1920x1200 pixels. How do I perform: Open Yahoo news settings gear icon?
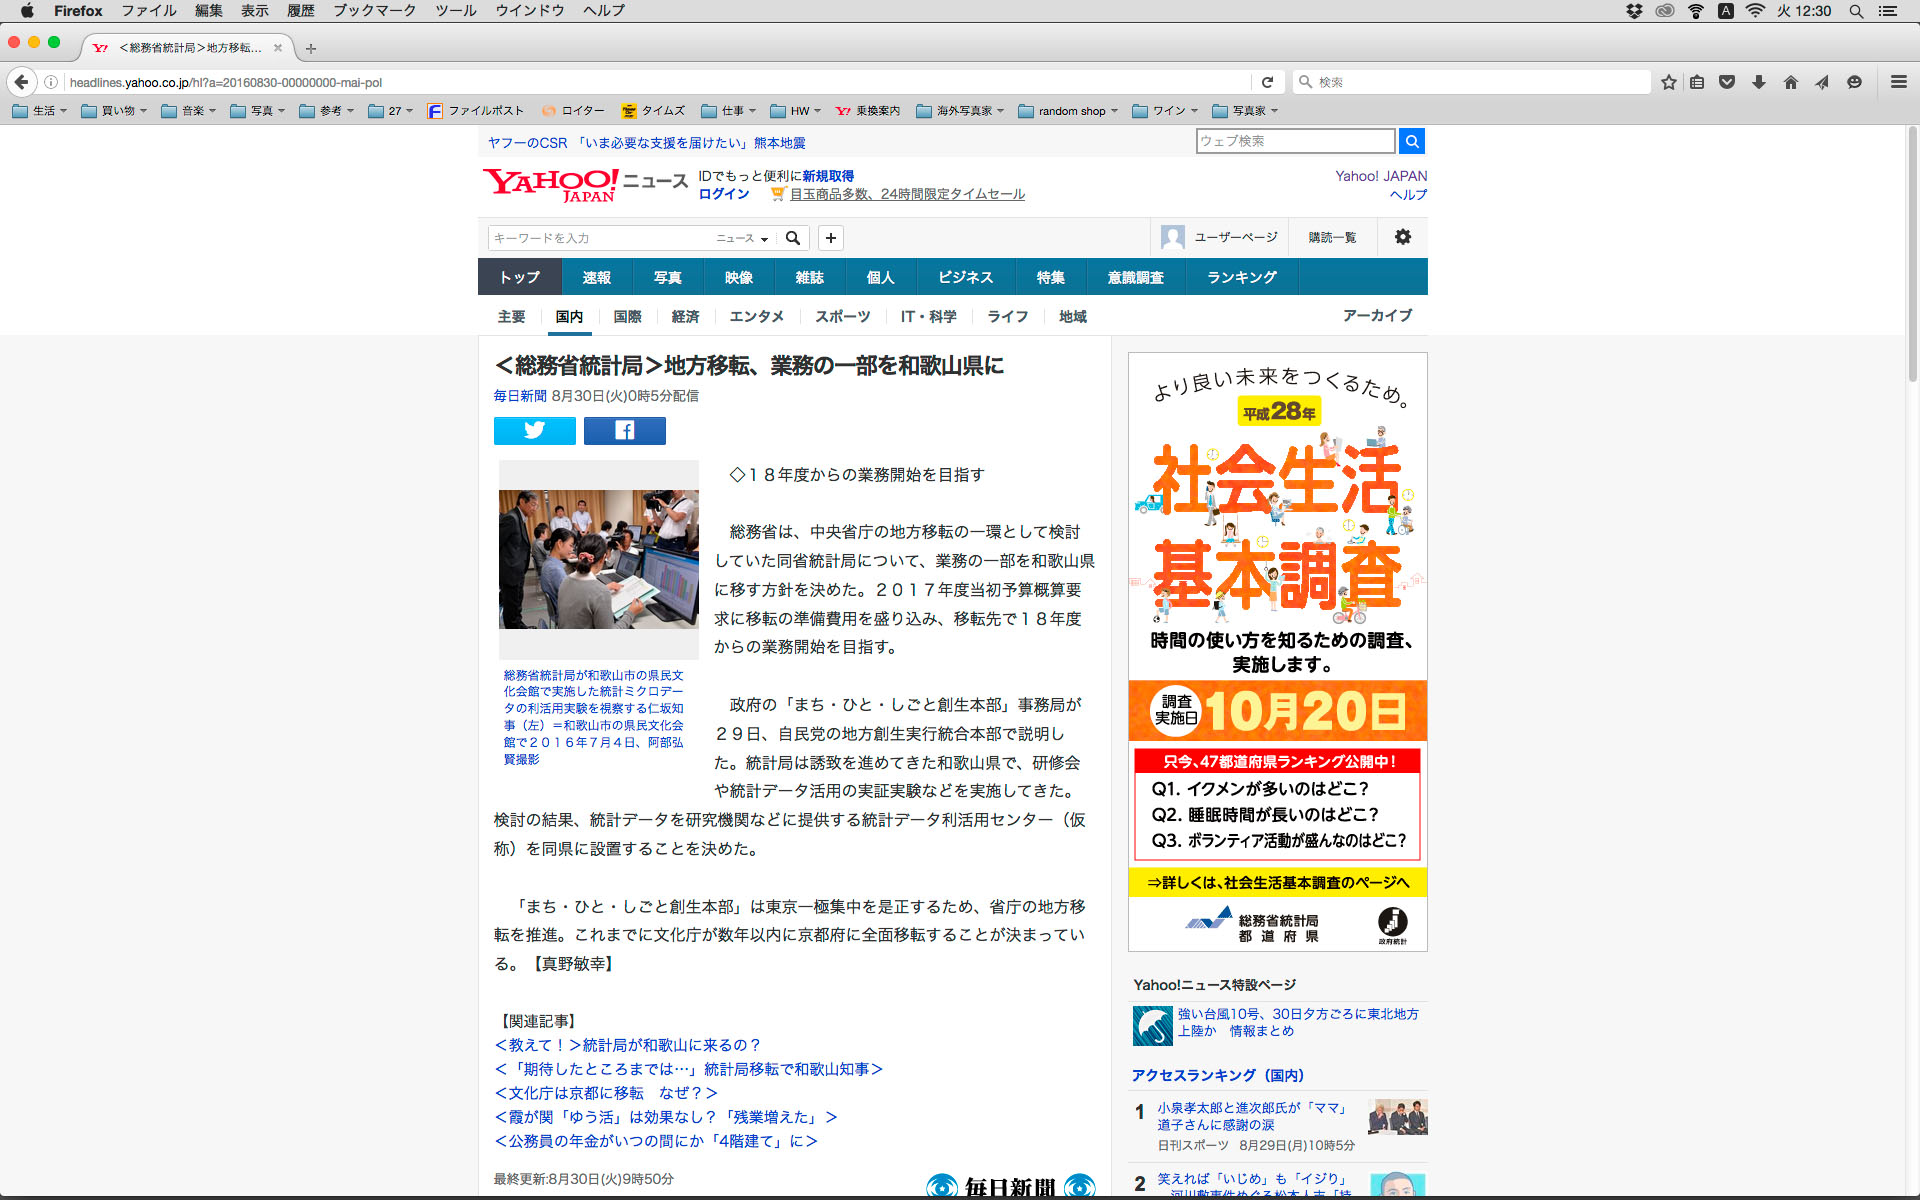(x=1402, y=237)
